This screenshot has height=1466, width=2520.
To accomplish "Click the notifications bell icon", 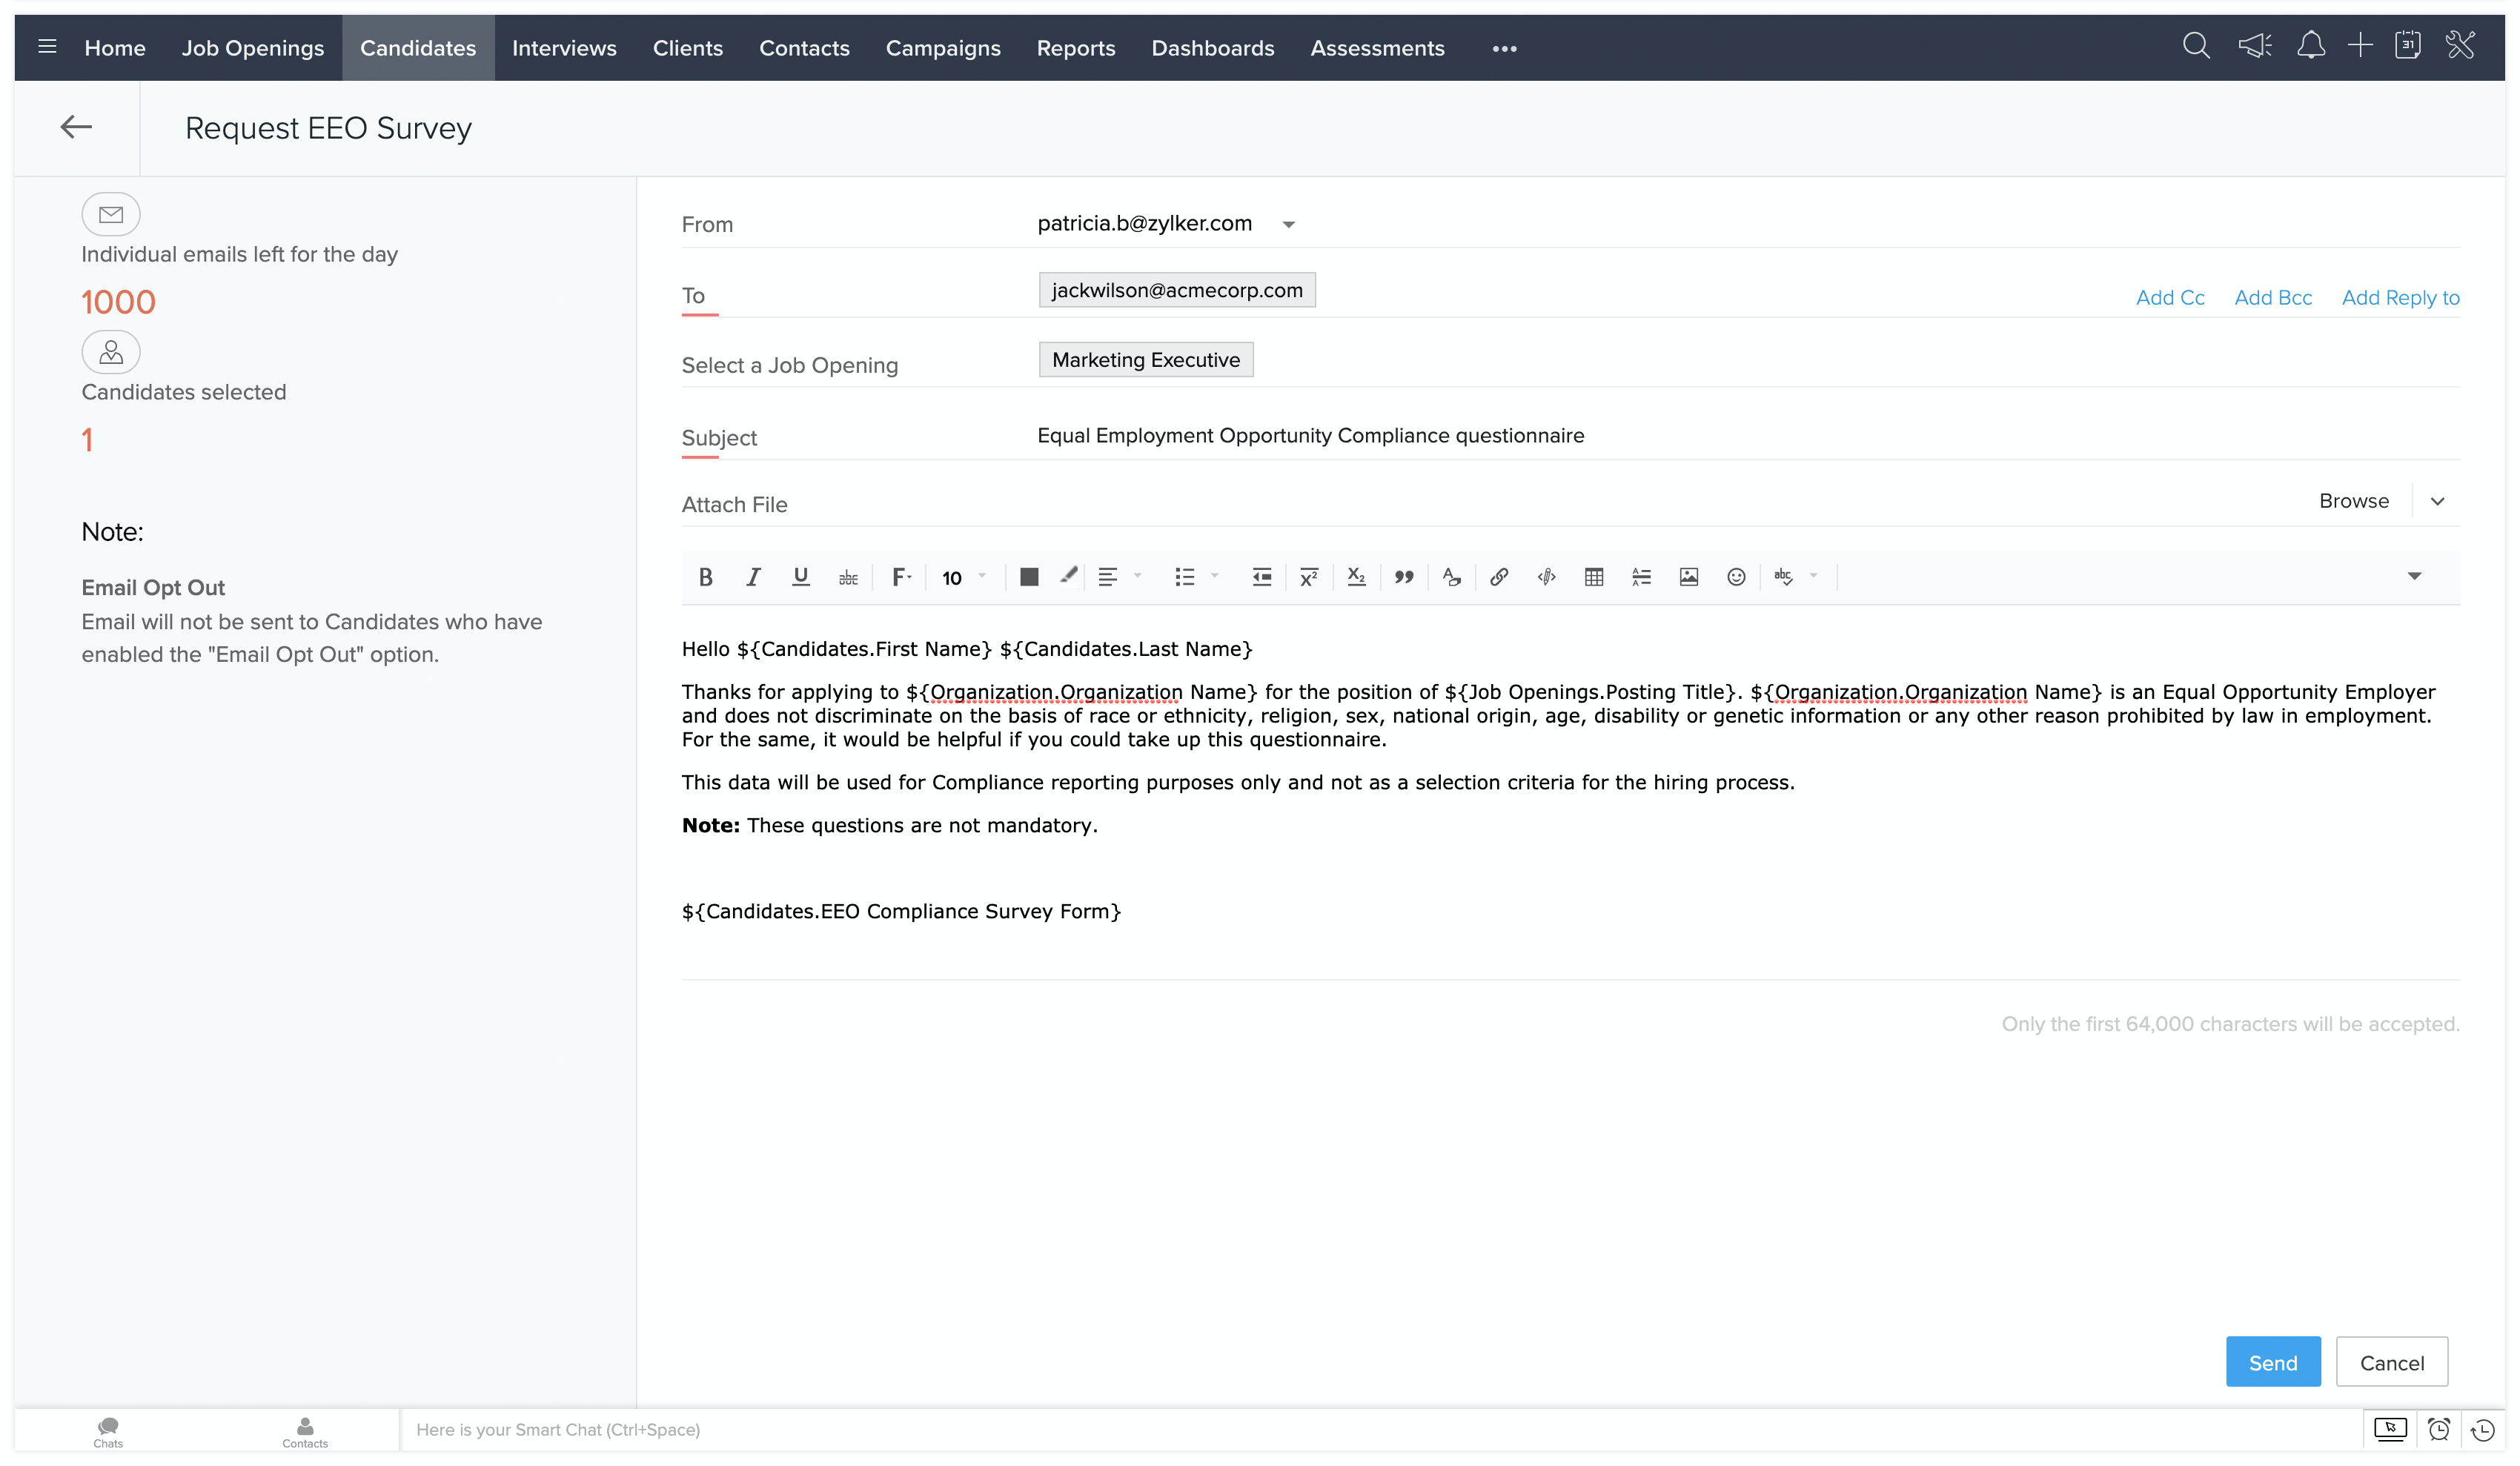I will pos(2310,46).
